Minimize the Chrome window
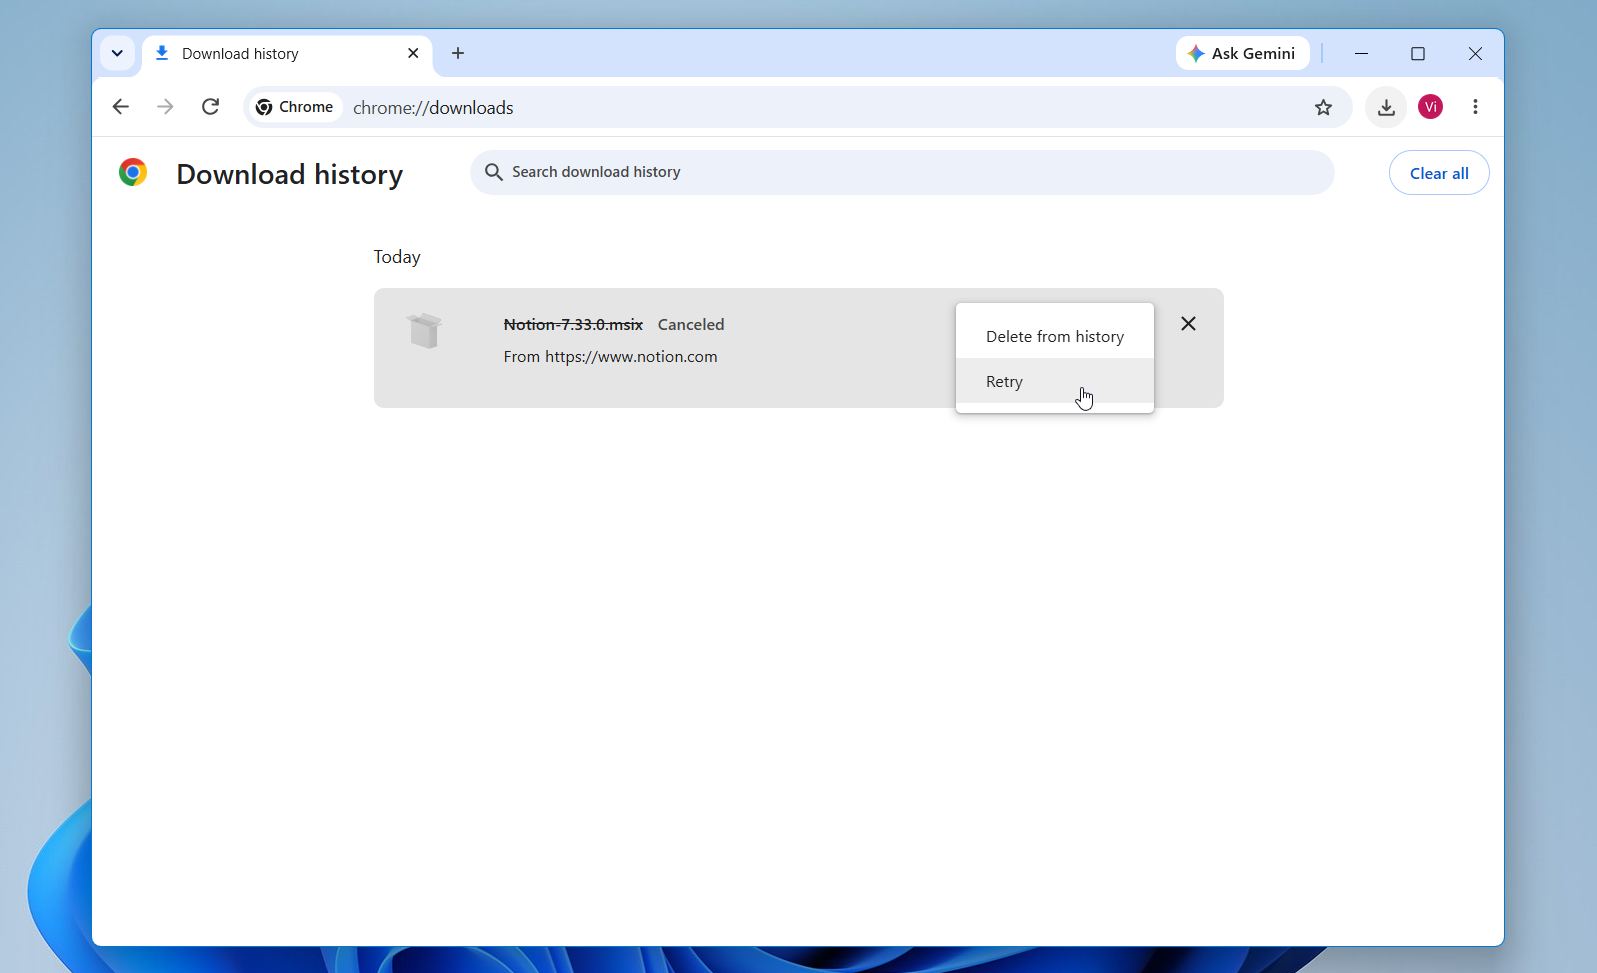 click(x=1361, y=54)
